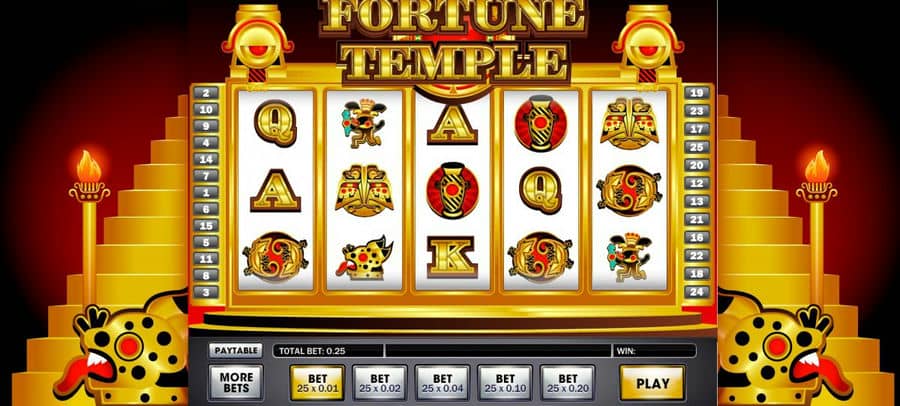Click the red vase symbol in the middle reel
The width and height of the screenshot is (900, 406).
pos(452,191)
